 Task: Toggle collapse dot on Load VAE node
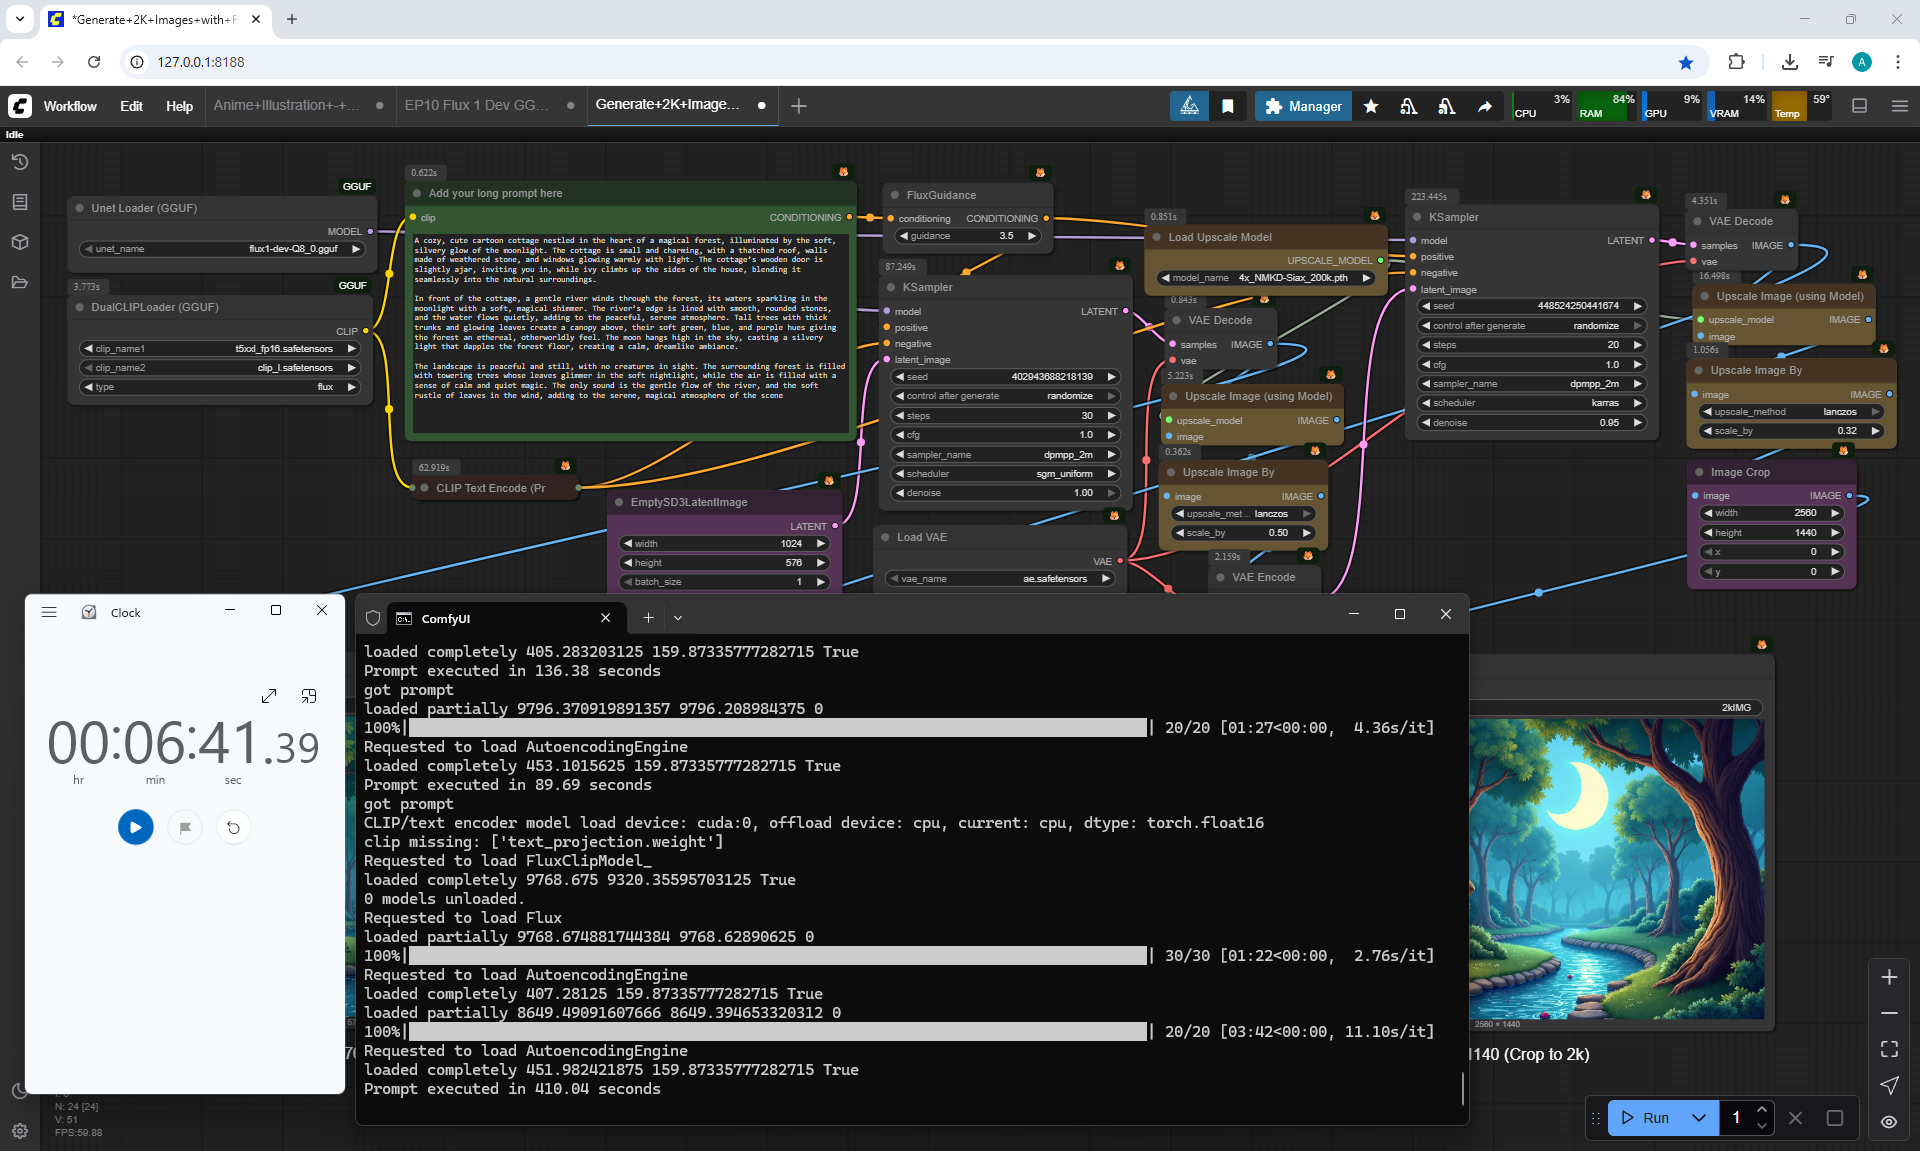click(x=887, y=537)
